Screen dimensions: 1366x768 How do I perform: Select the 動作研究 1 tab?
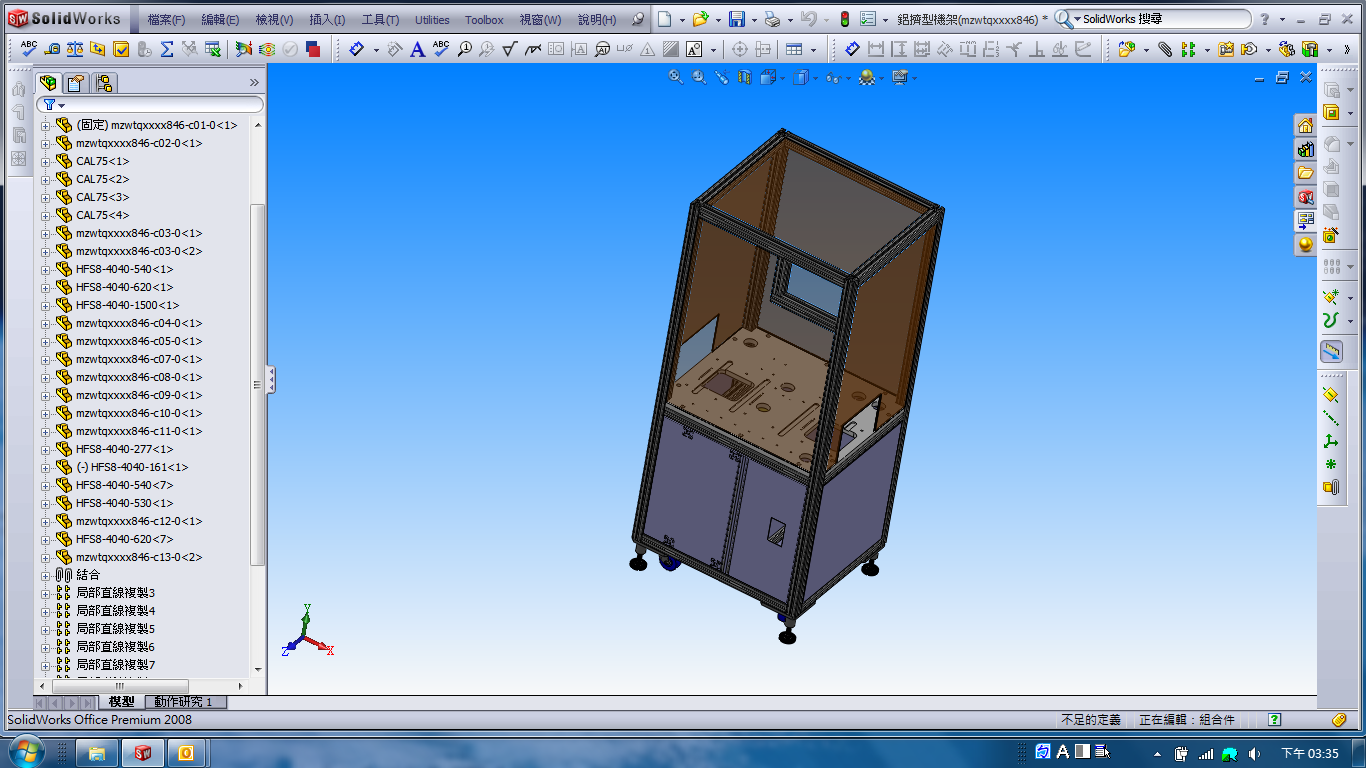click(184, 702)
